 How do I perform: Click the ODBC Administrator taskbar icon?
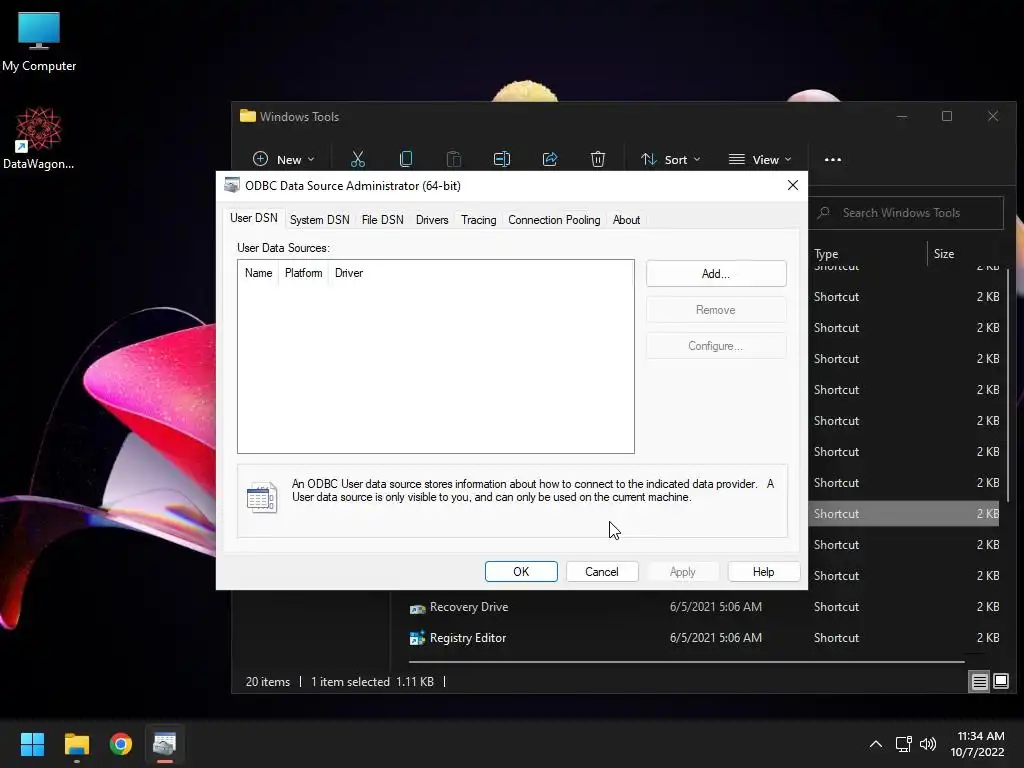(165, 744)
